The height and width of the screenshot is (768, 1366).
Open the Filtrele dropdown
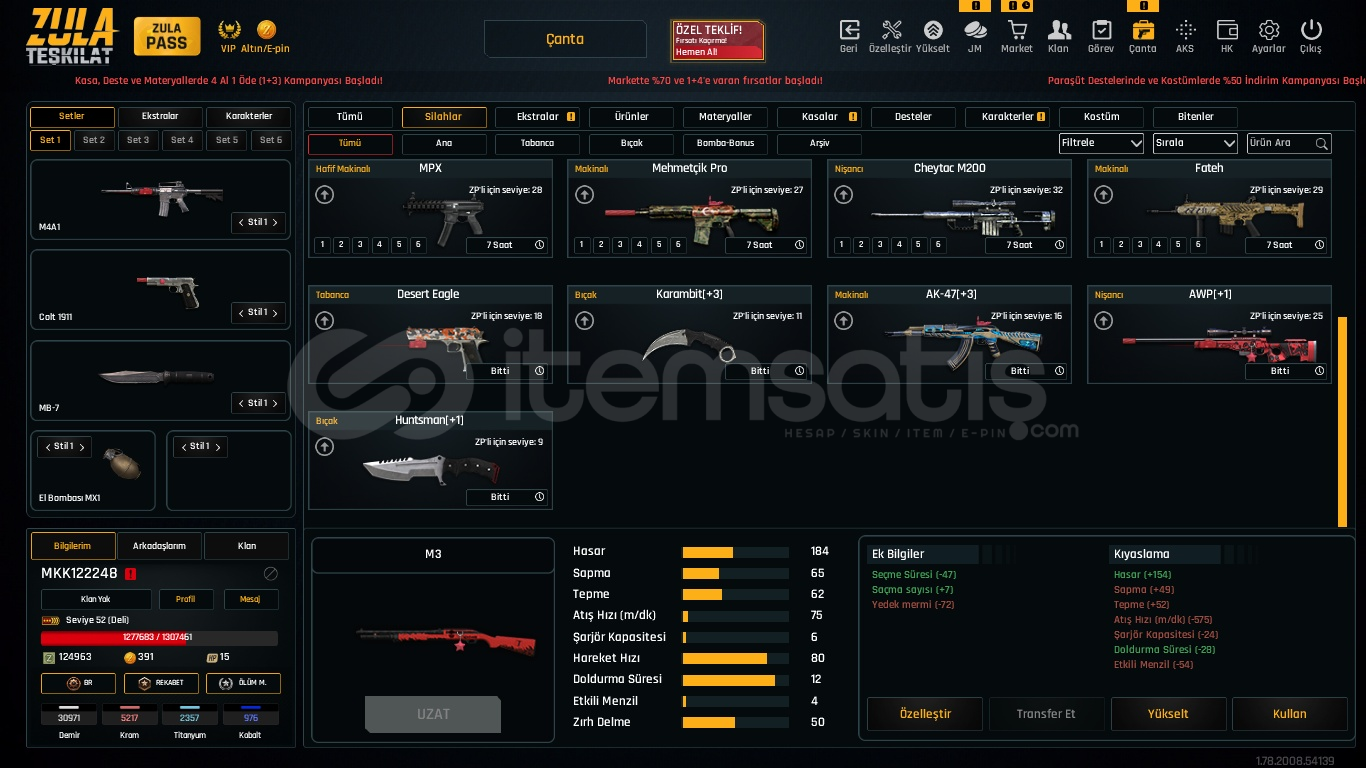tap(1101, 143)
